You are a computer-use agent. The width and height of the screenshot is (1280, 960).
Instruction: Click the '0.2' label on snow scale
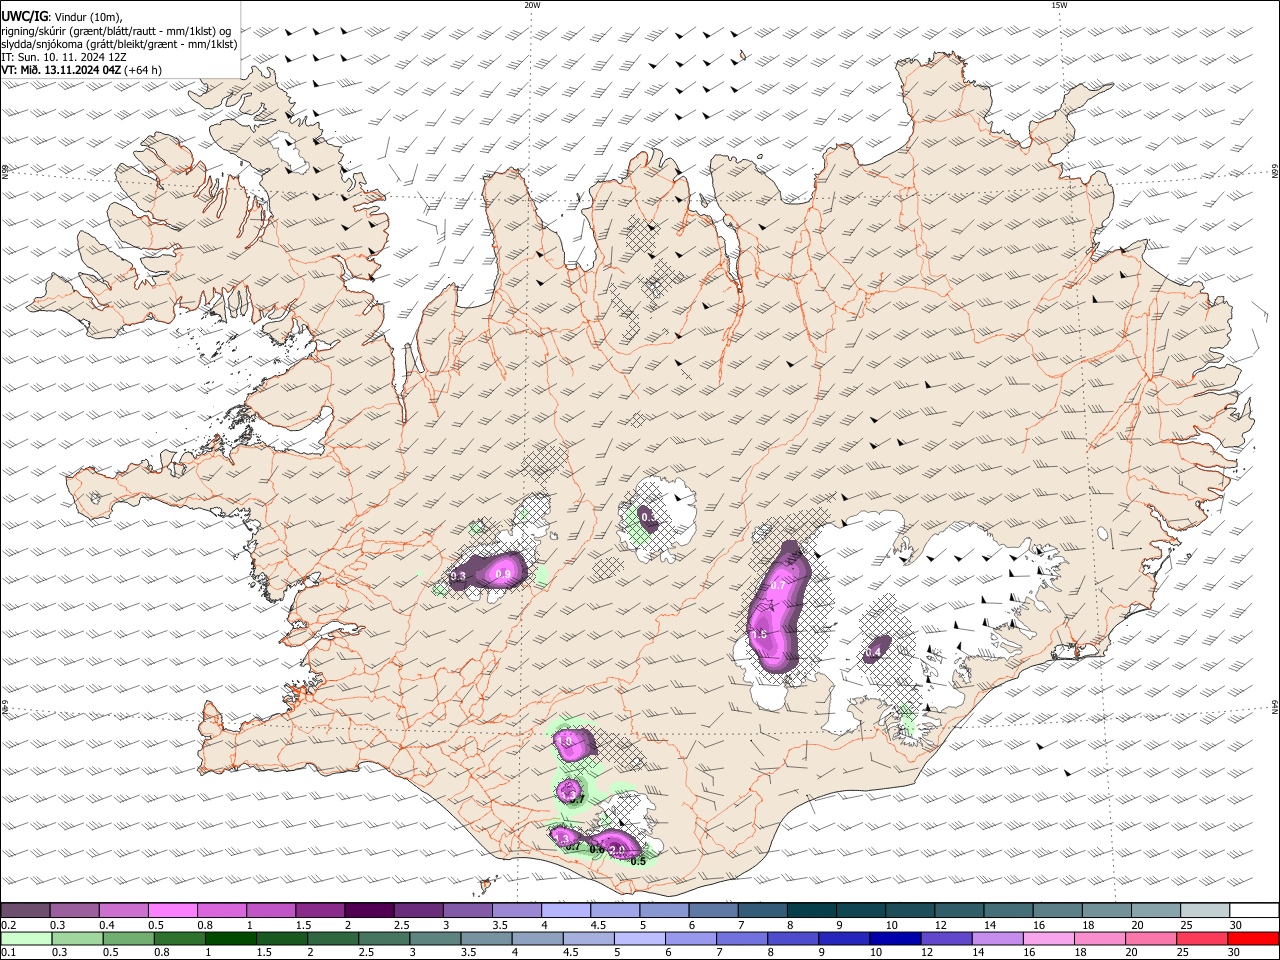click(x=8, y=925)
